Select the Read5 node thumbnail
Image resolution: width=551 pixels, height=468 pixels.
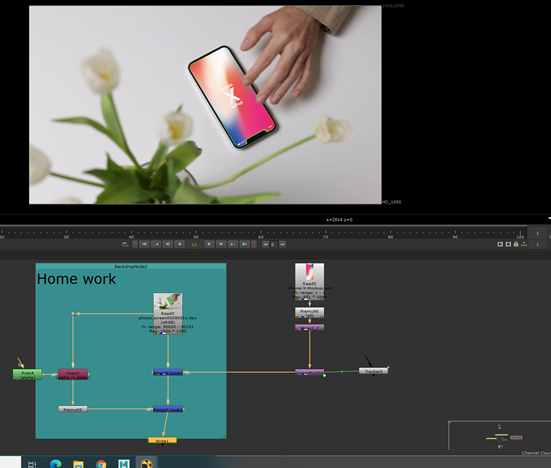point(310,273)
